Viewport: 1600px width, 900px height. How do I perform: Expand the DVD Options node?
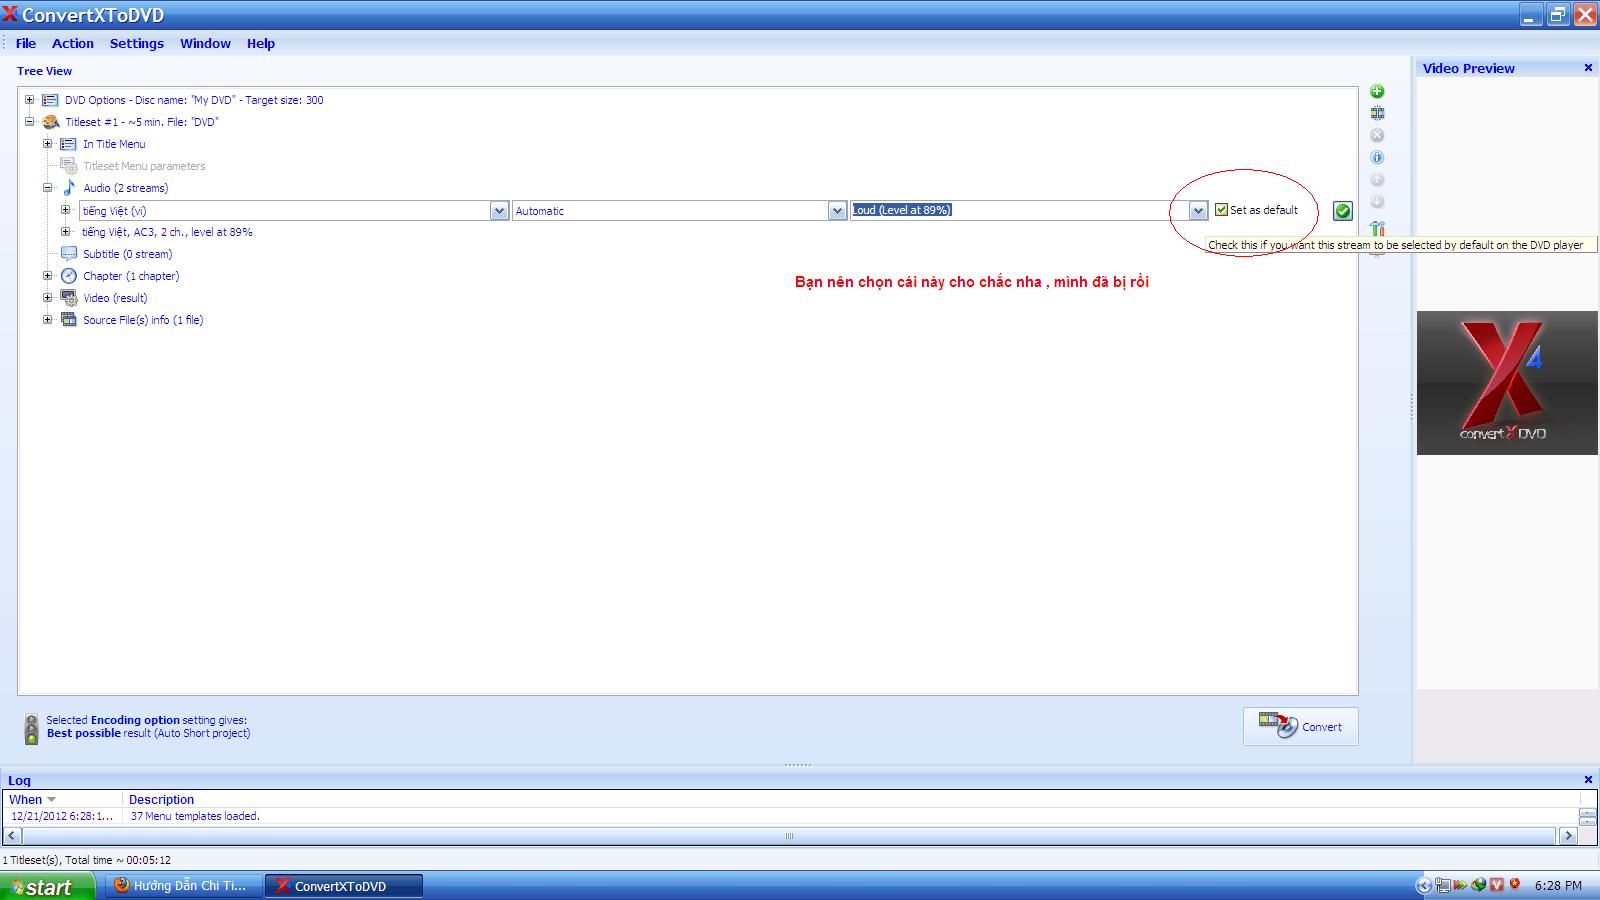[29, 100]
